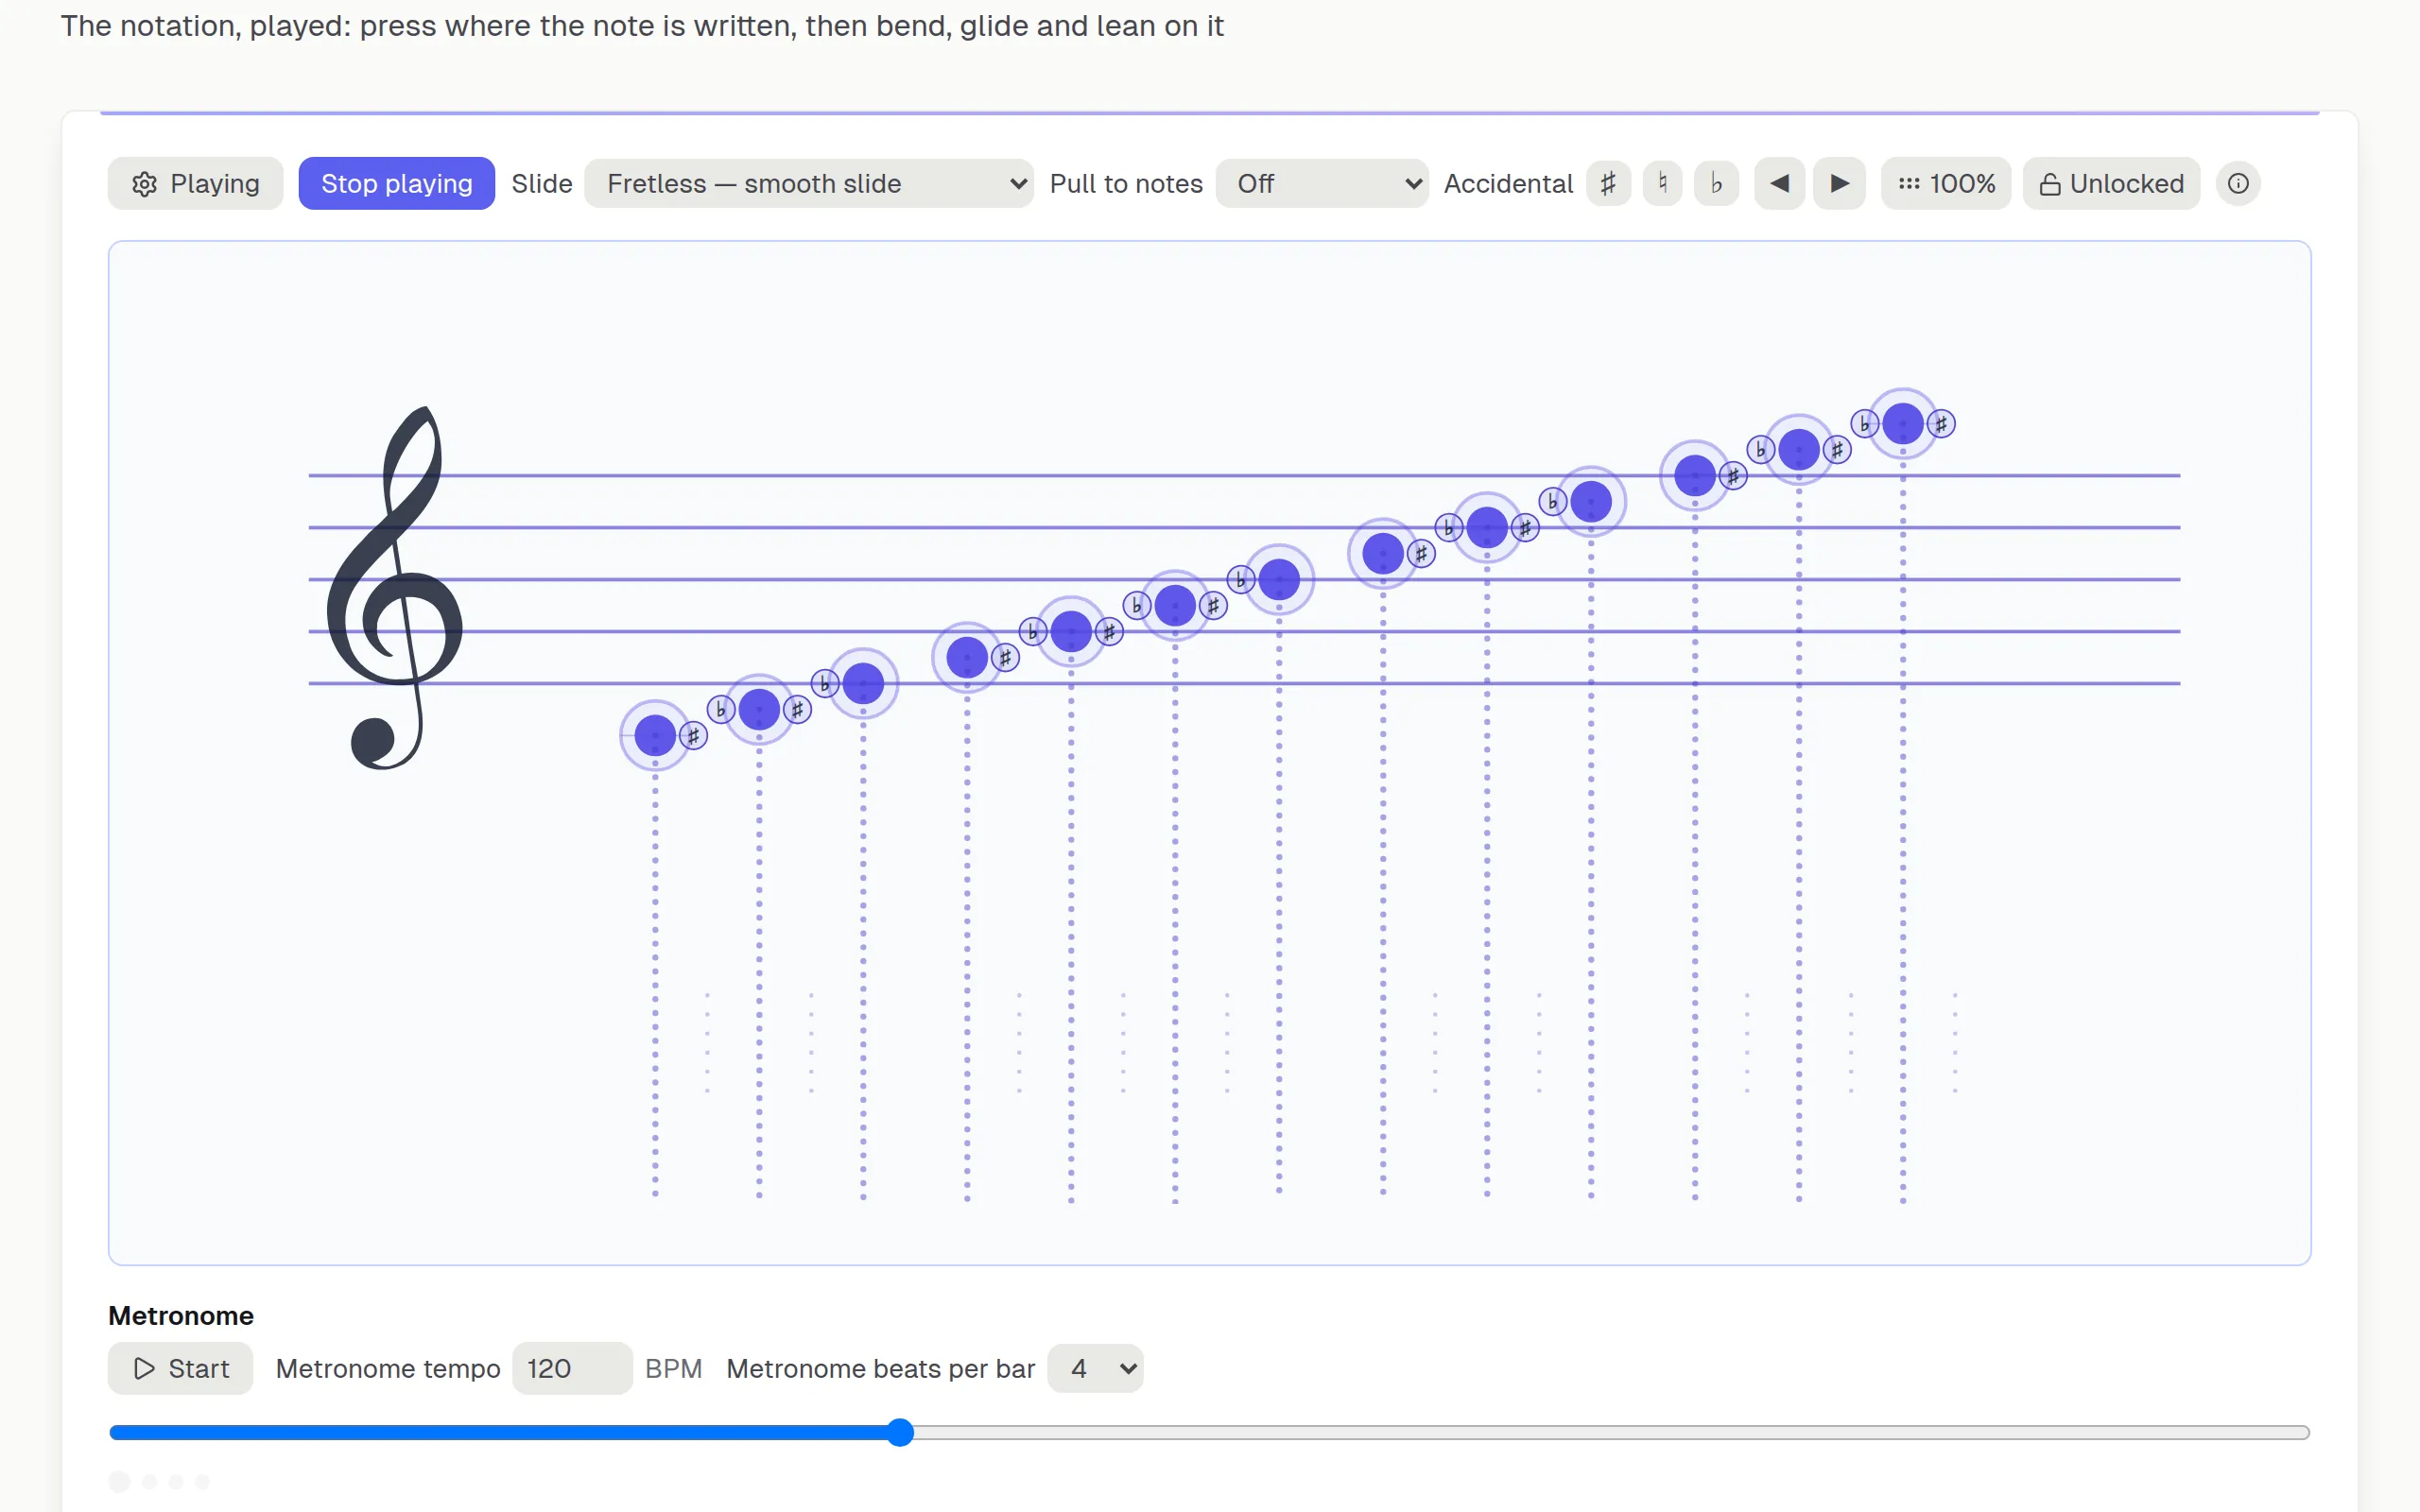Open the Slide mode dropdown
This screenshot has width=2420, height=1512.
pos(808,183)
